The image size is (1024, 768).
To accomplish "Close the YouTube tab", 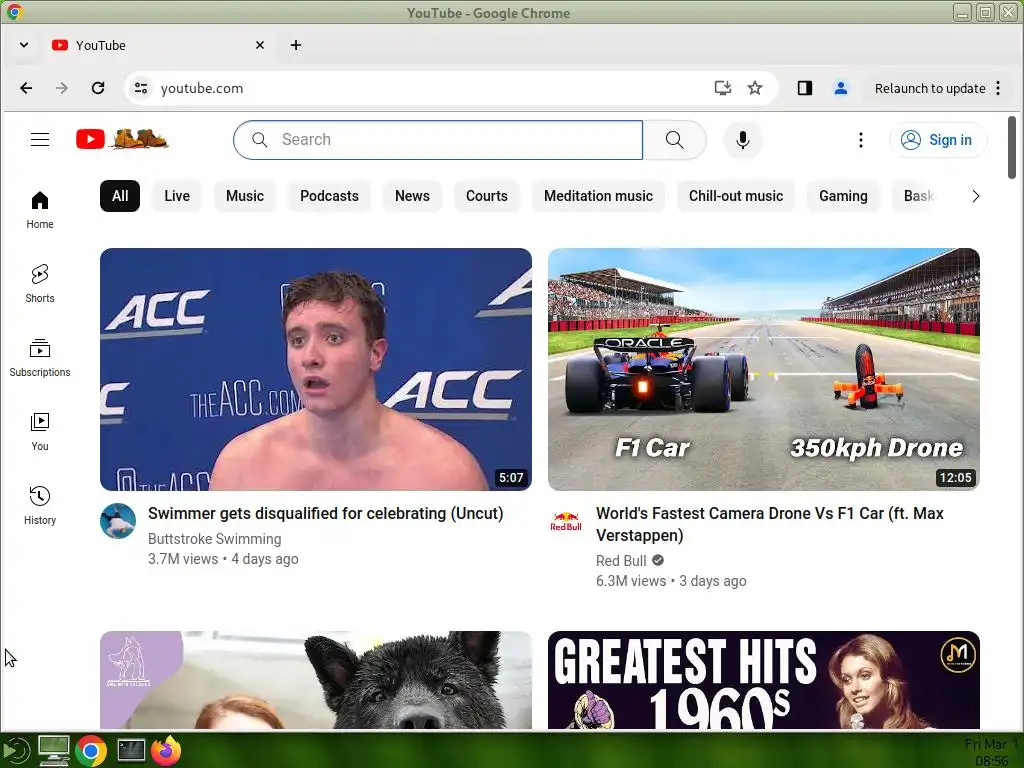I will click(x=260, y=45).
